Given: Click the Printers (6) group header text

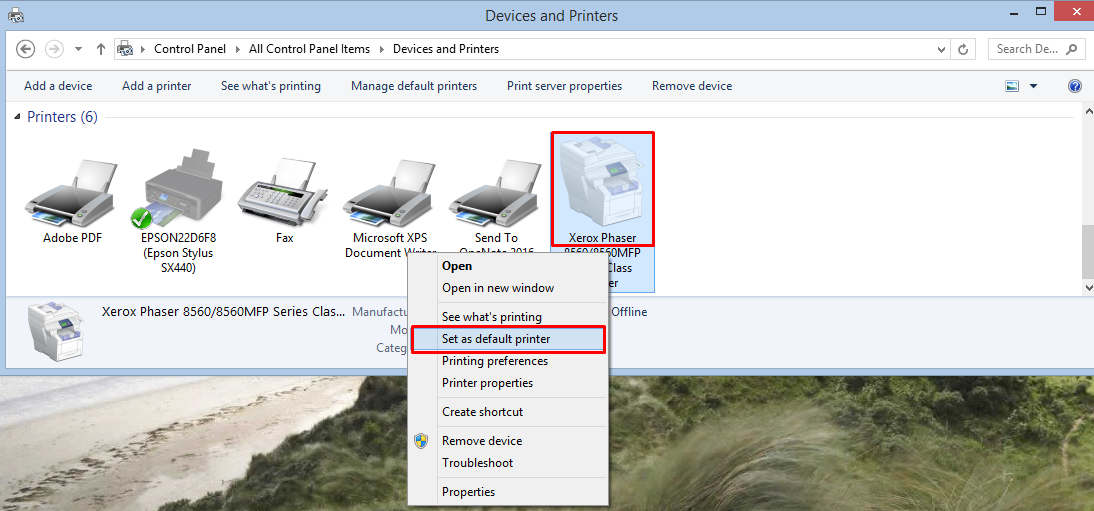Looking at the screenshot, I should (x=62, y=117).
